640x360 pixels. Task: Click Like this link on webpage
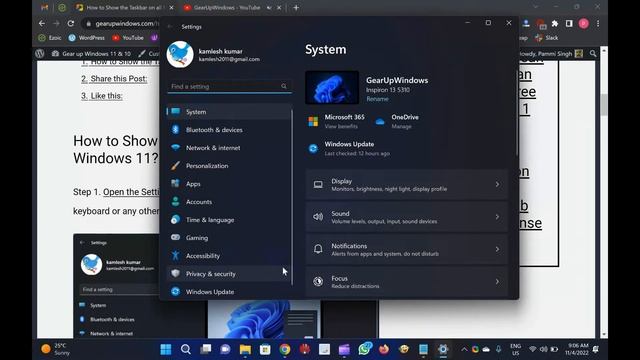coord(107,96)
